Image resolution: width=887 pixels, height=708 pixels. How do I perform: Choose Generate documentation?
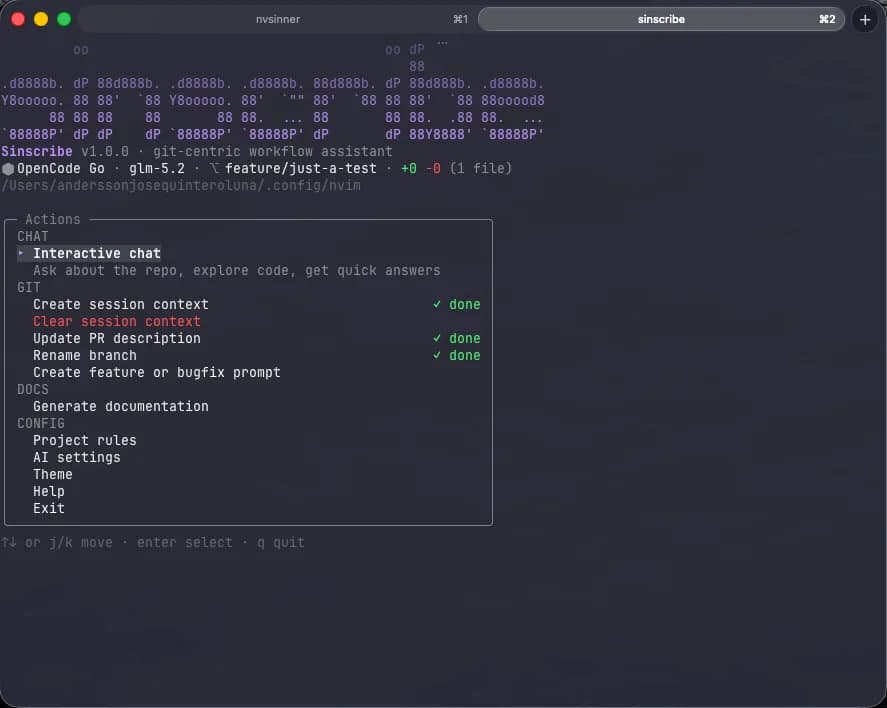120,406
